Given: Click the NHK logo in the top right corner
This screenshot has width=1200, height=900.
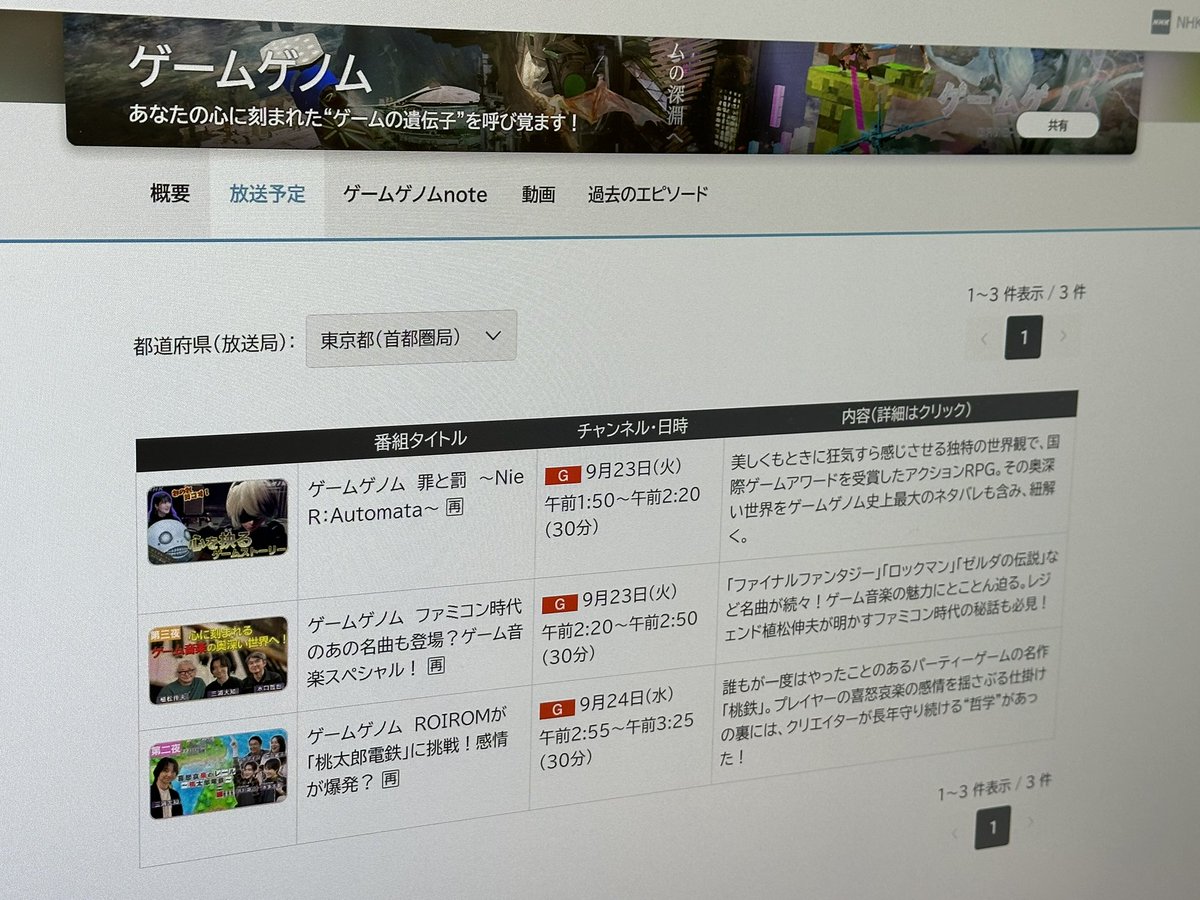Looking at the screenshot, I should click(1160, 22).
